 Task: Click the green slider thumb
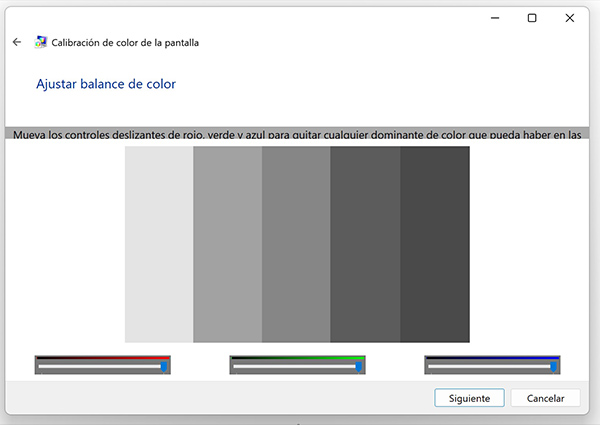358,367
